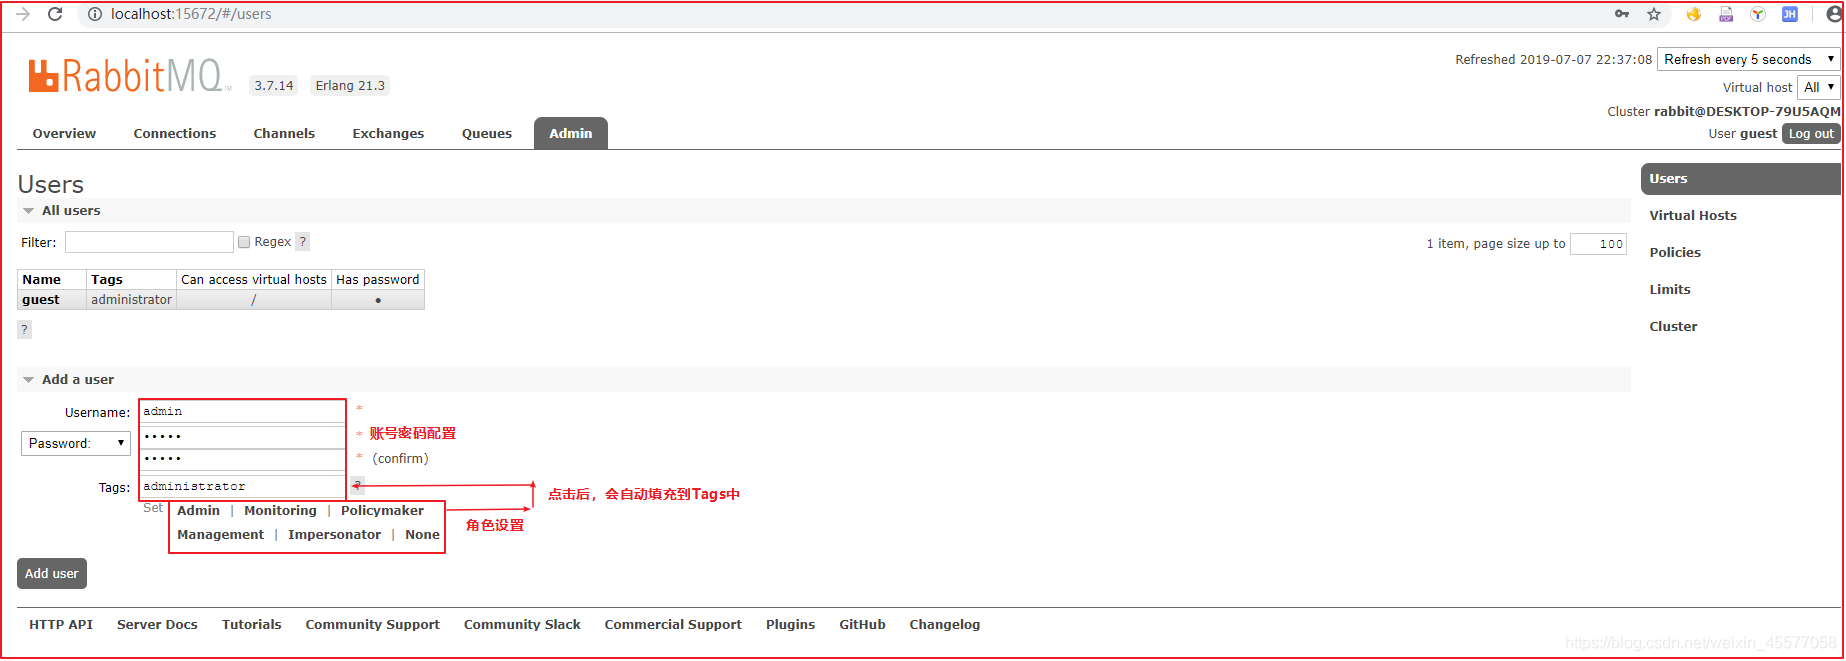Click Can access virtual hosts column header
The image size is (1846, 661).
pos(254,279)
